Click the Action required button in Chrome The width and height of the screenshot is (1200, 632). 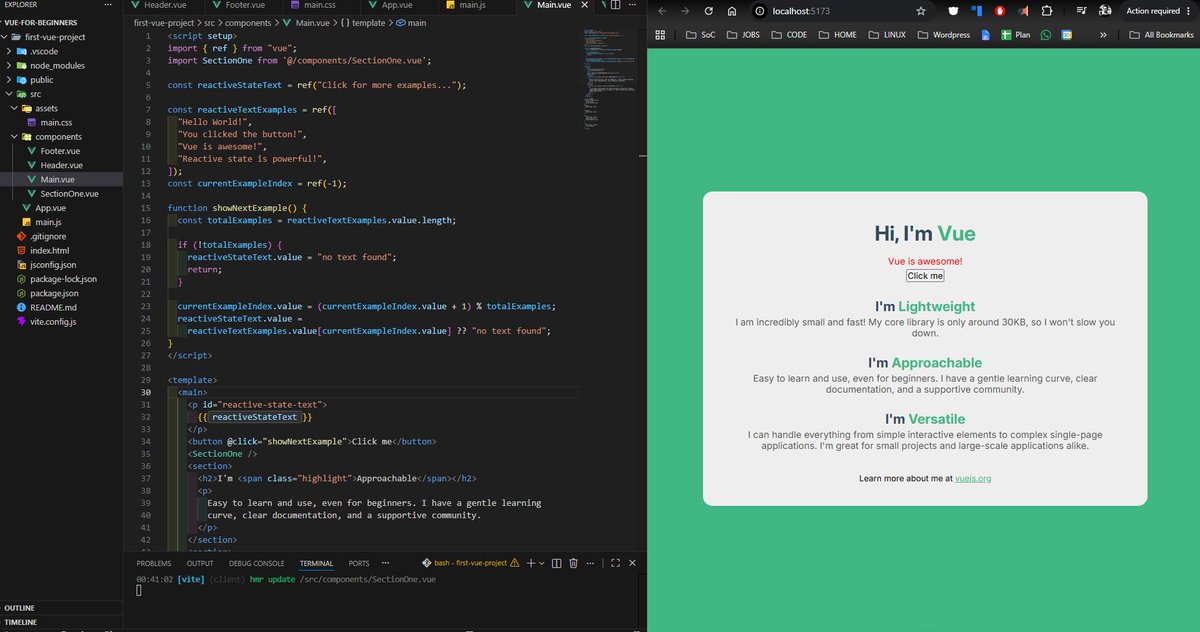tap(1158, 11)
